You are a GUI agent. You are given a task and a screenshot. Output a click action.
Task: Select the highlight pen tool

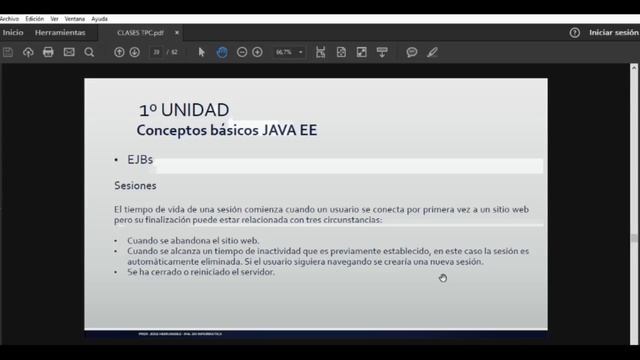coord(432,52)
